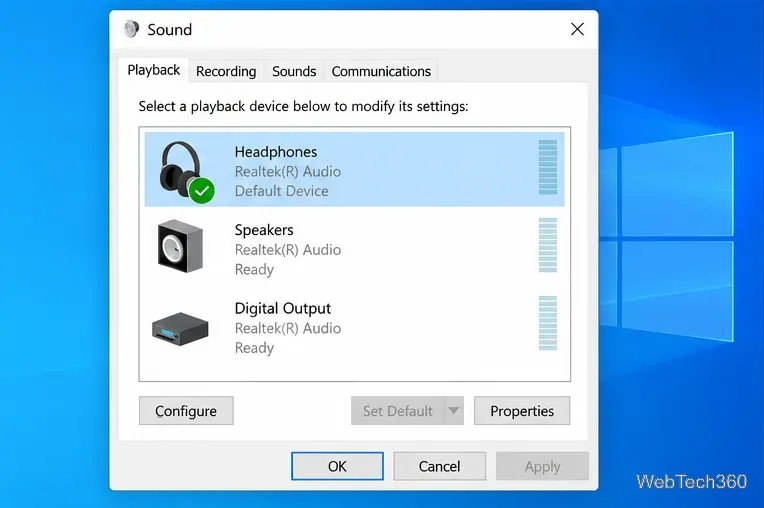The image size is (764, 508).
Task: Click "Realtek(R) Audio" under Speakers
Action: (288, 250)
